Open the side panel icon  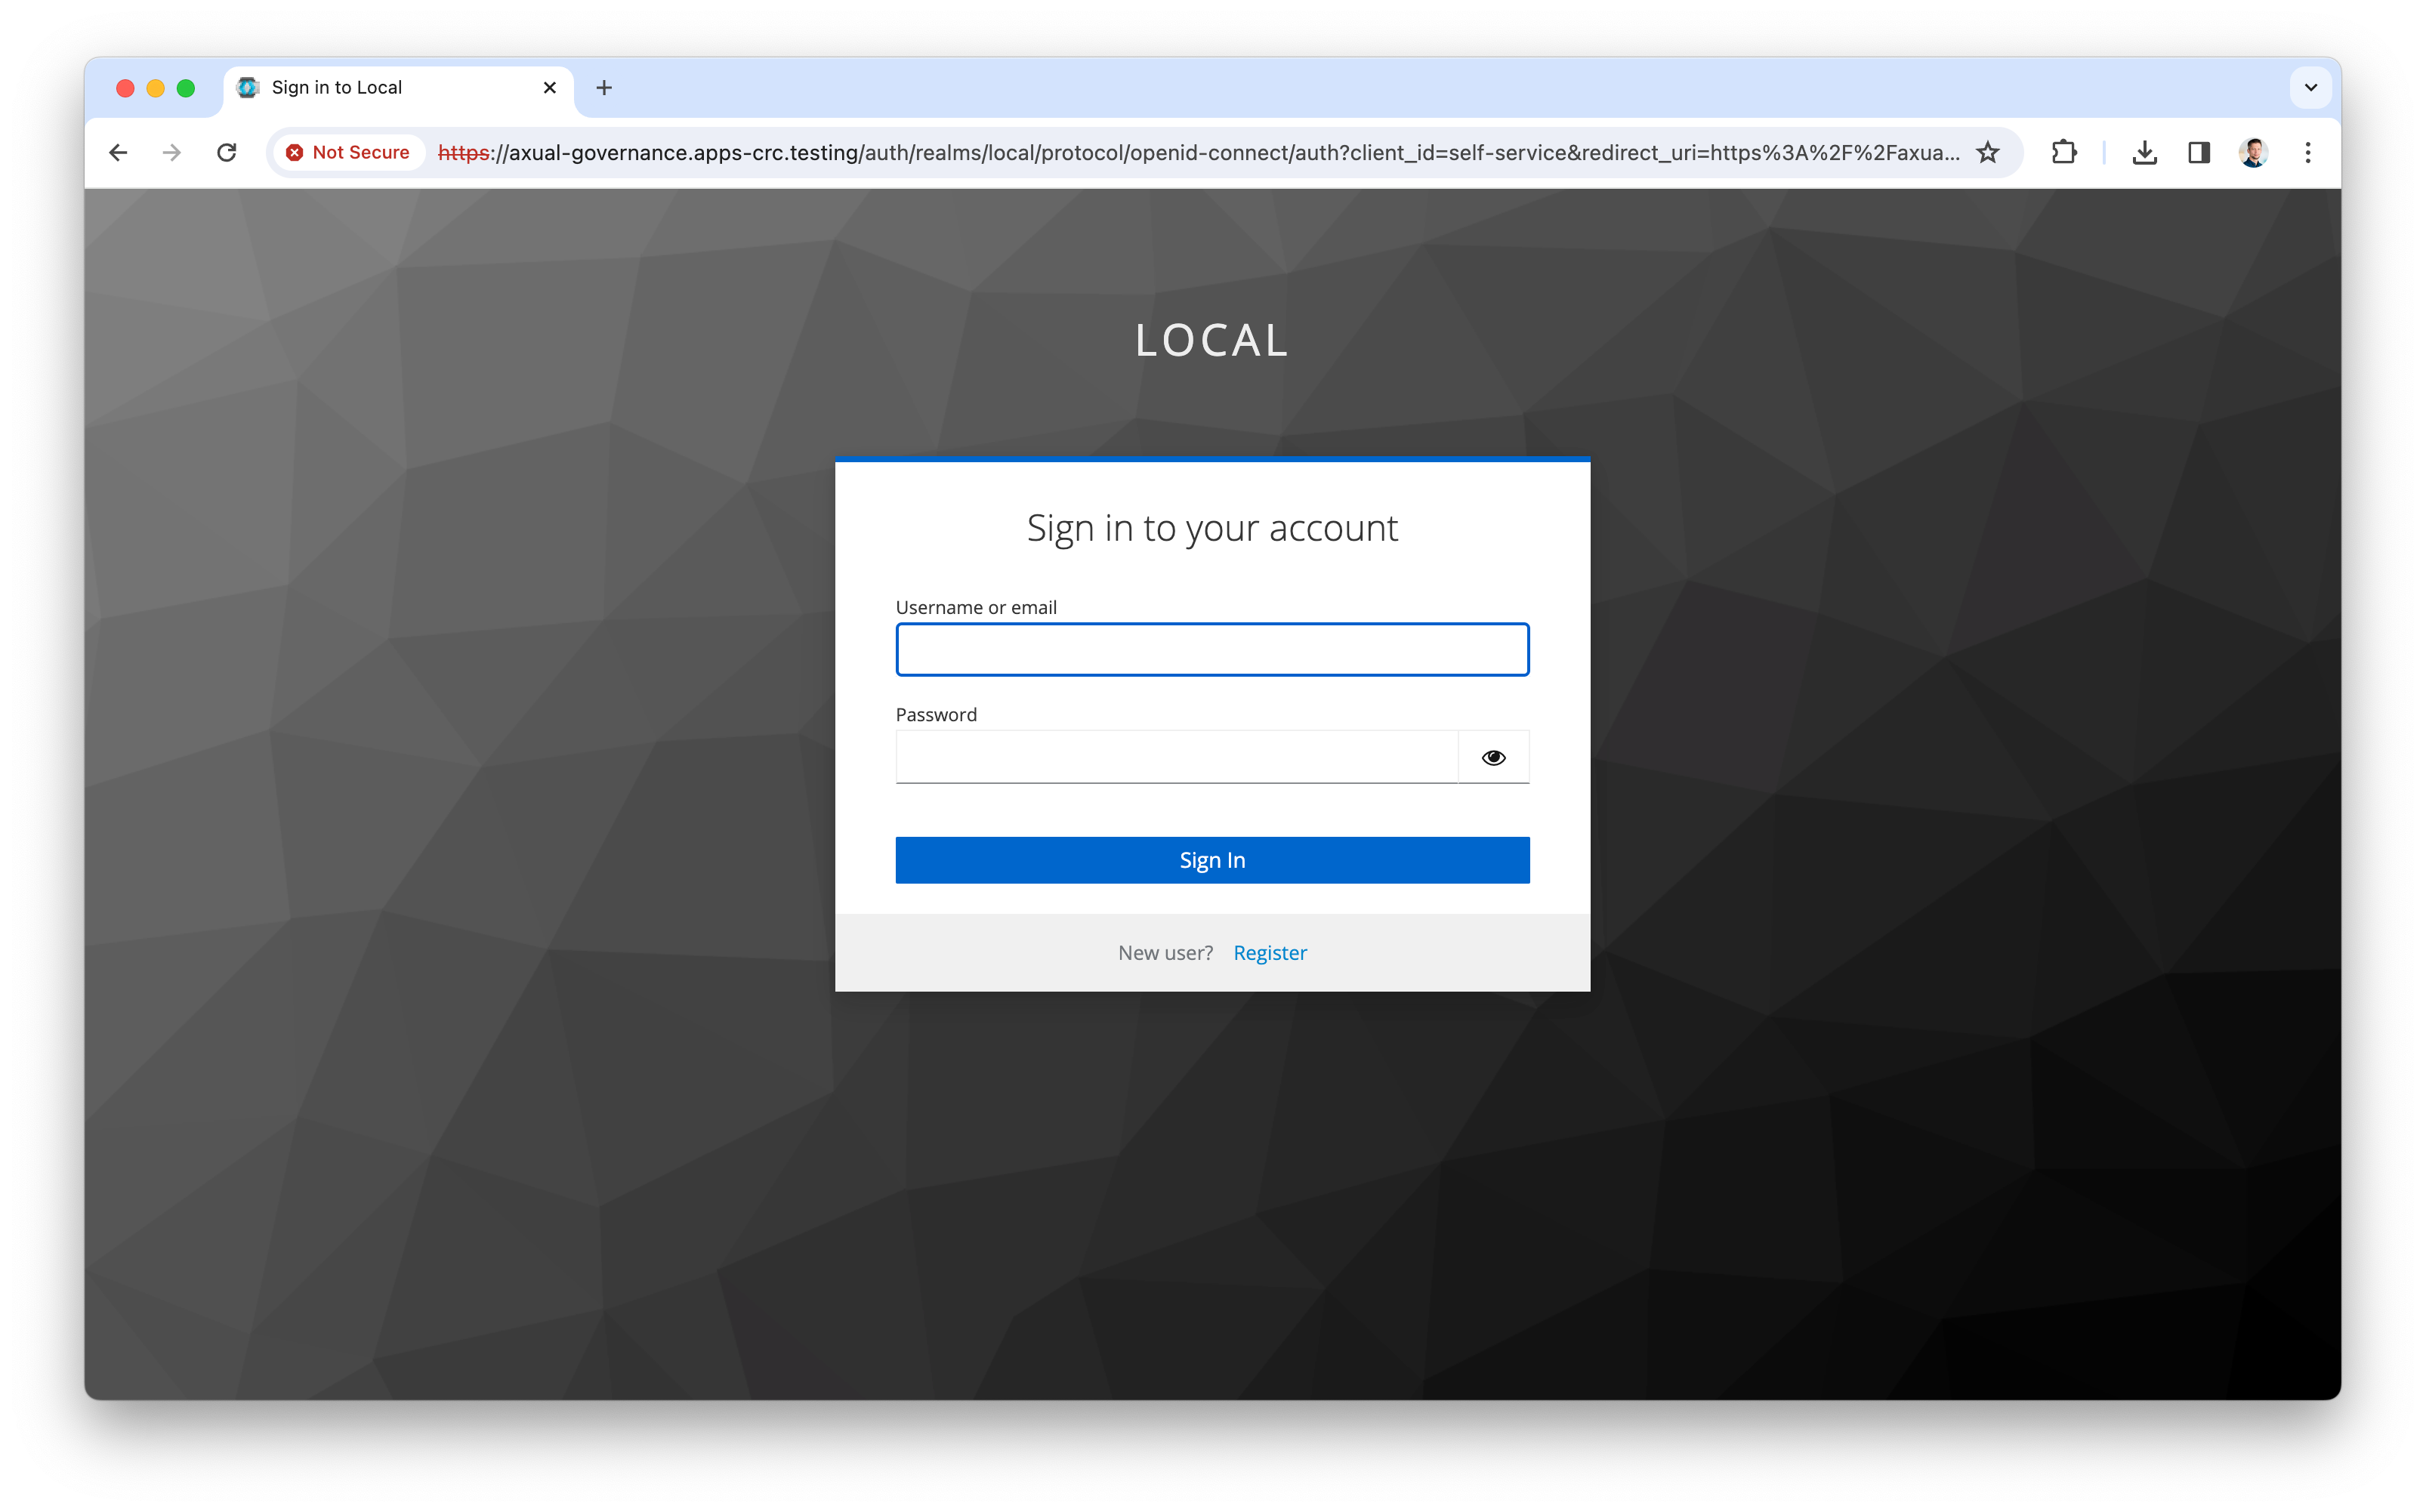[2200, 152]
